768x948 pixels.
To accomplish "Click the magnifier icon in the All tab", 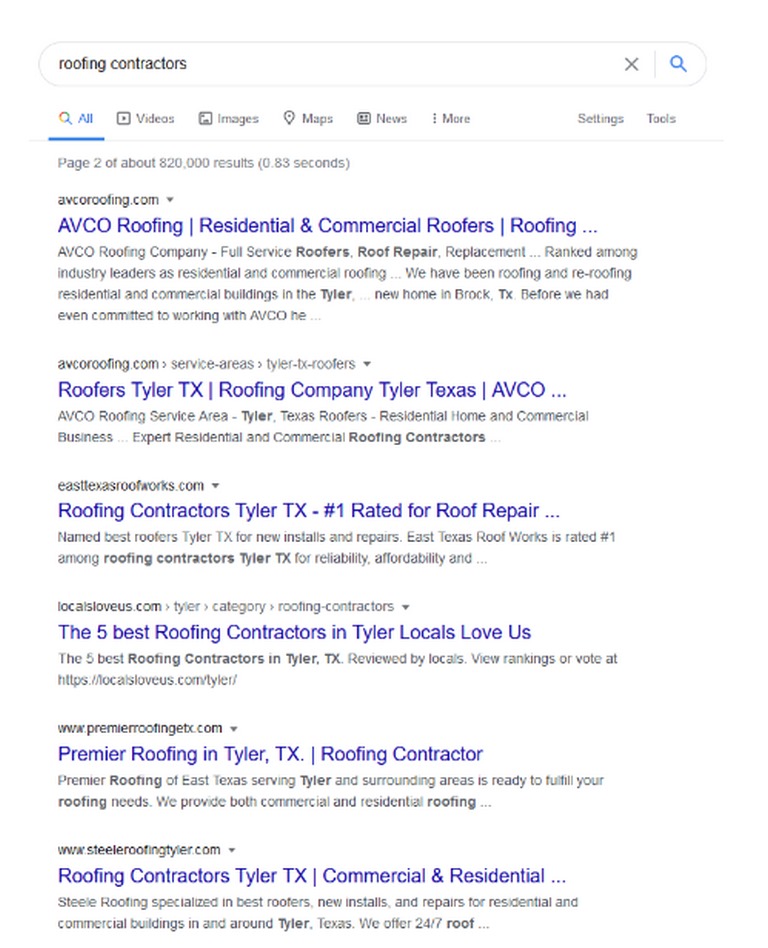I will click(65, 118).
